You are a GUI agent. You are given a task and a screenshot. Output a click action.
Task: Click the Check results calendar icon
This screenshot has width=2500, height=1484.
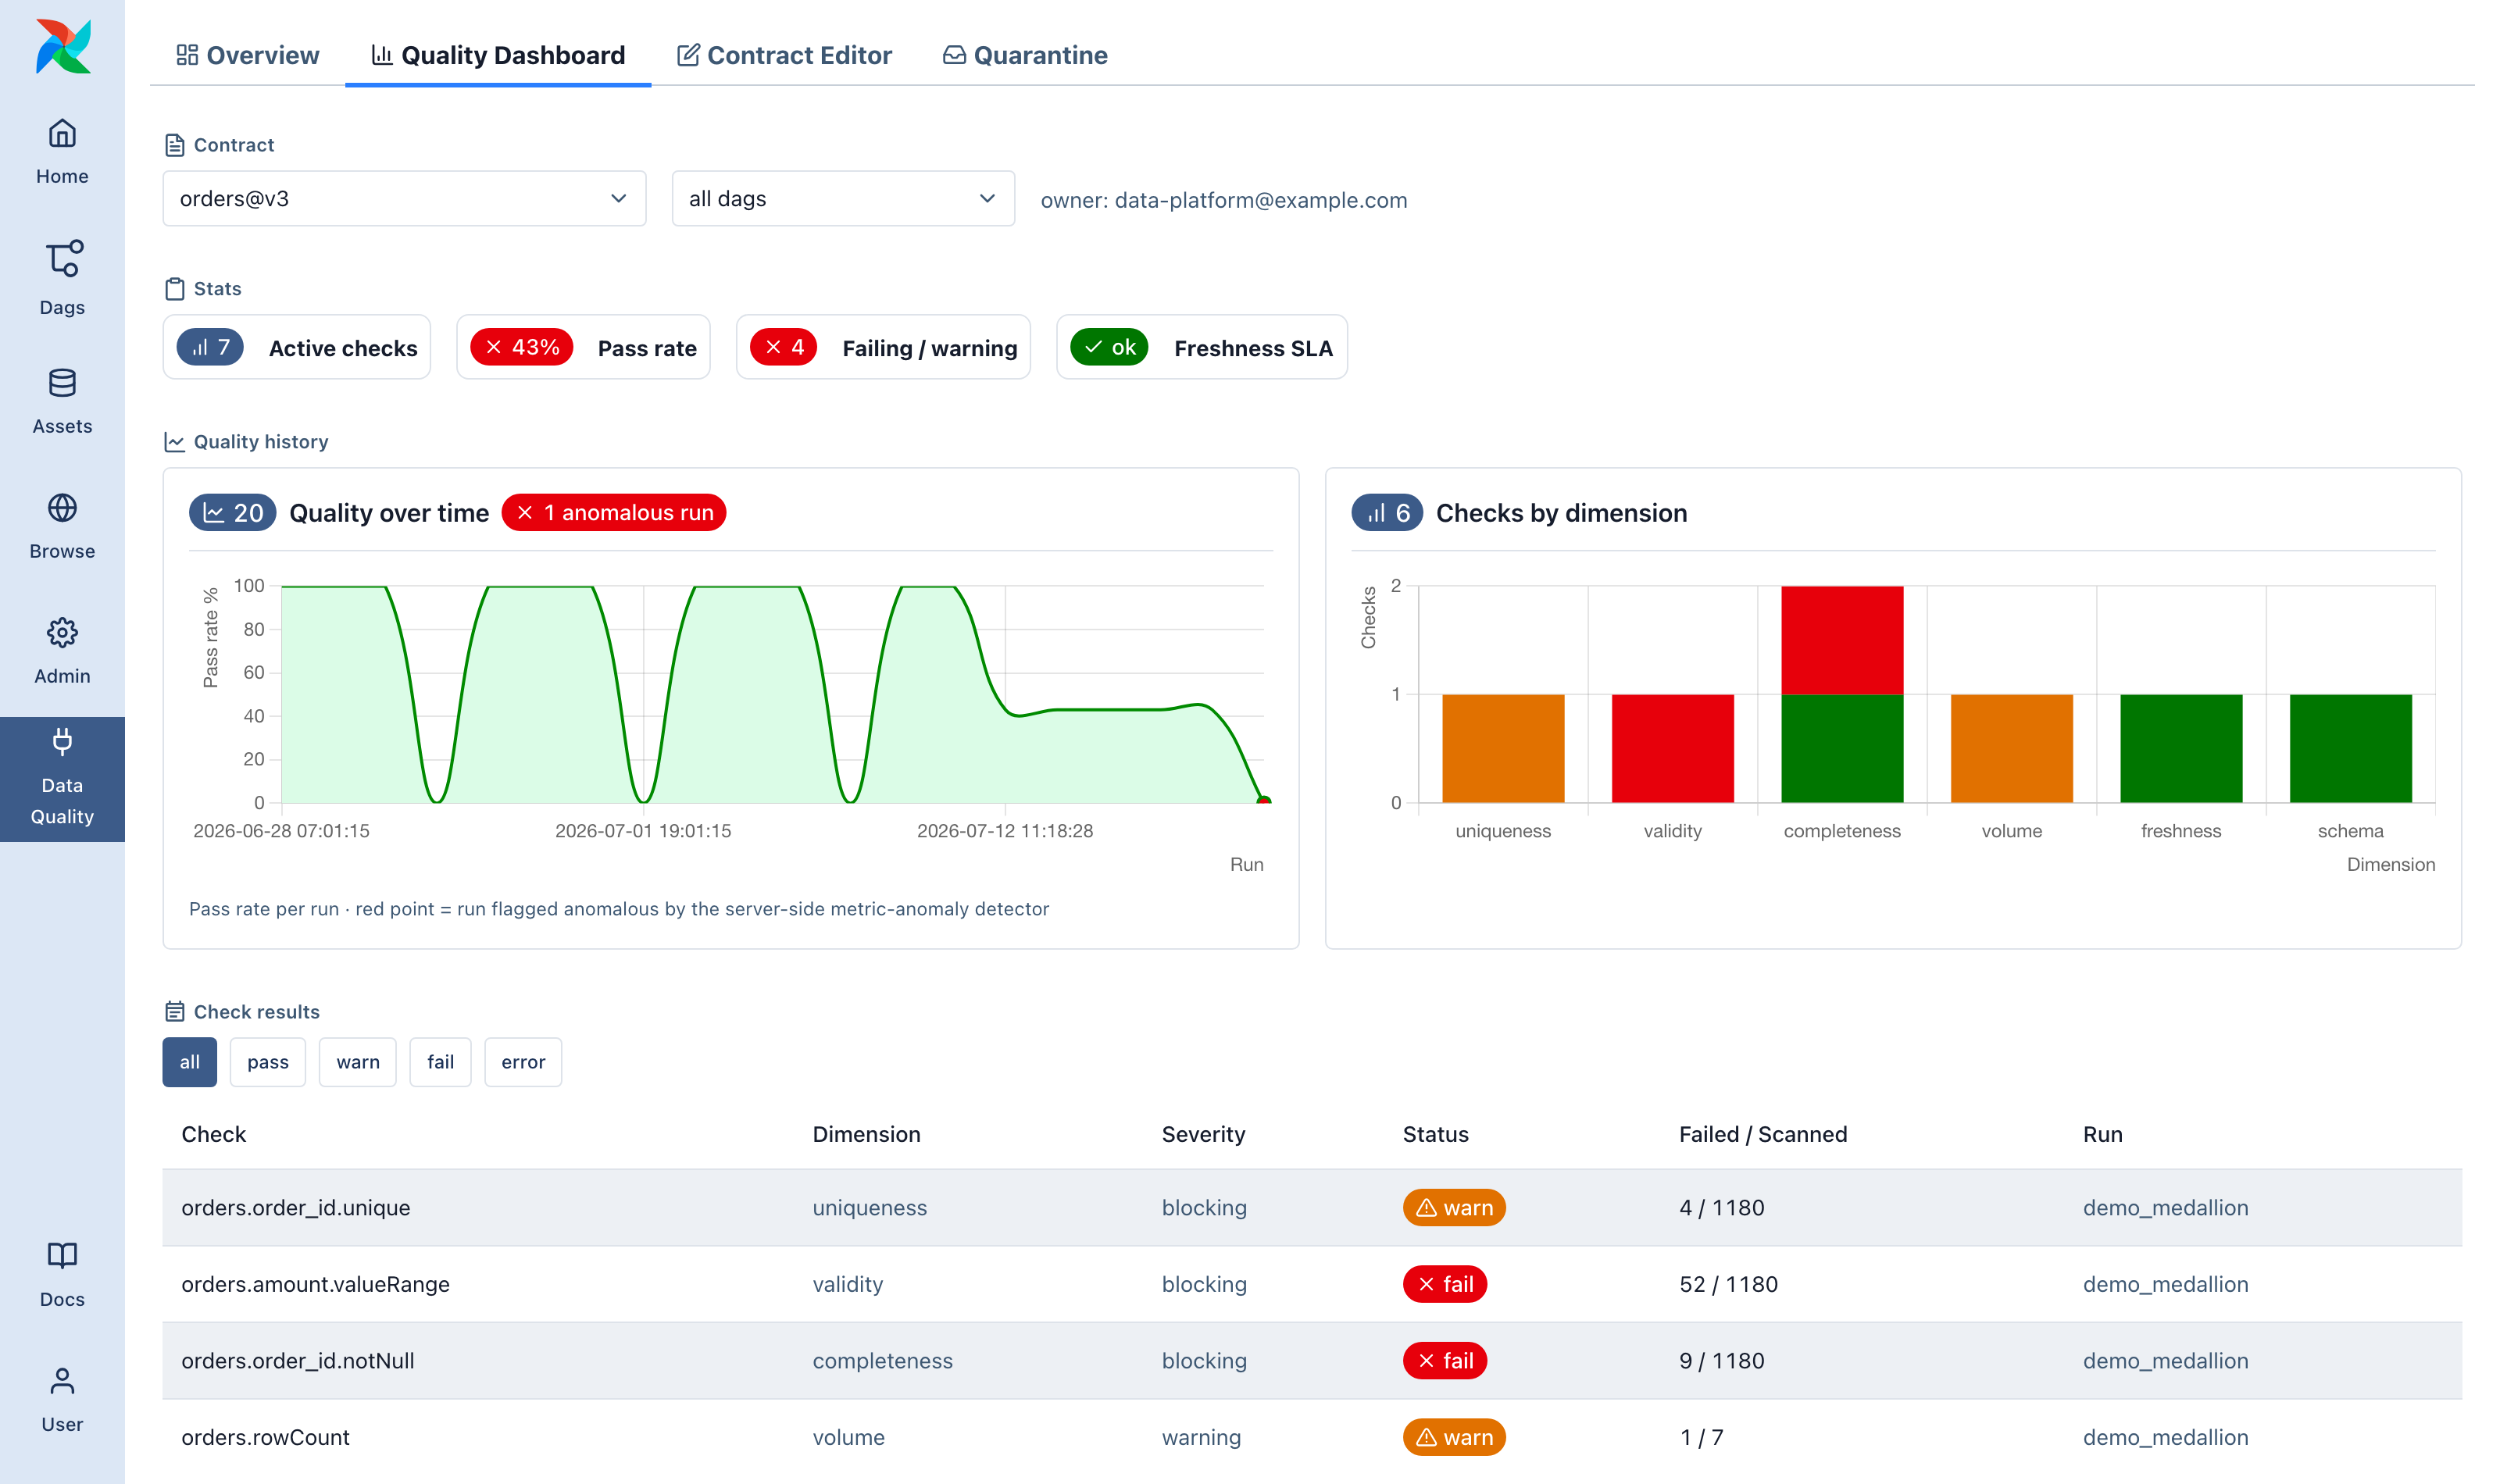(175, 1012)
